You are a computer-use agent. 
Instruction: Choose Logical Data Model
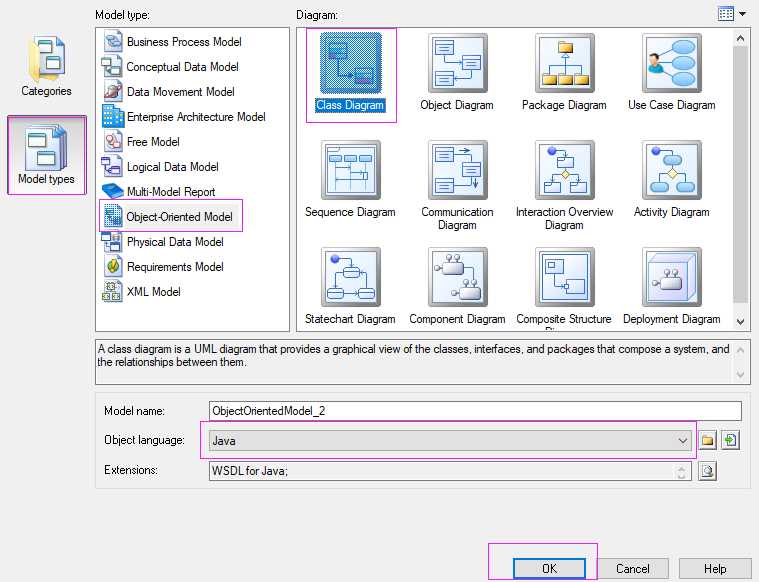160,167
